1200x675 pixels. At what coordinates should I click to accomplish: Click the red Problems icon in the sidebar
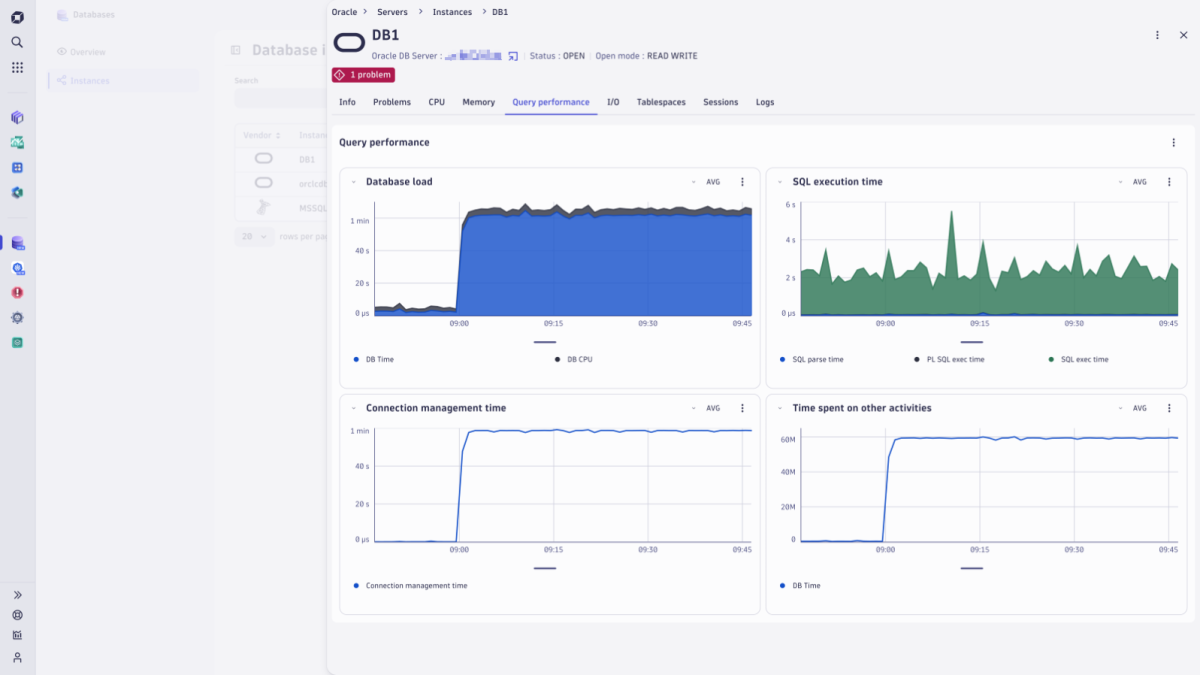(16, 293)
